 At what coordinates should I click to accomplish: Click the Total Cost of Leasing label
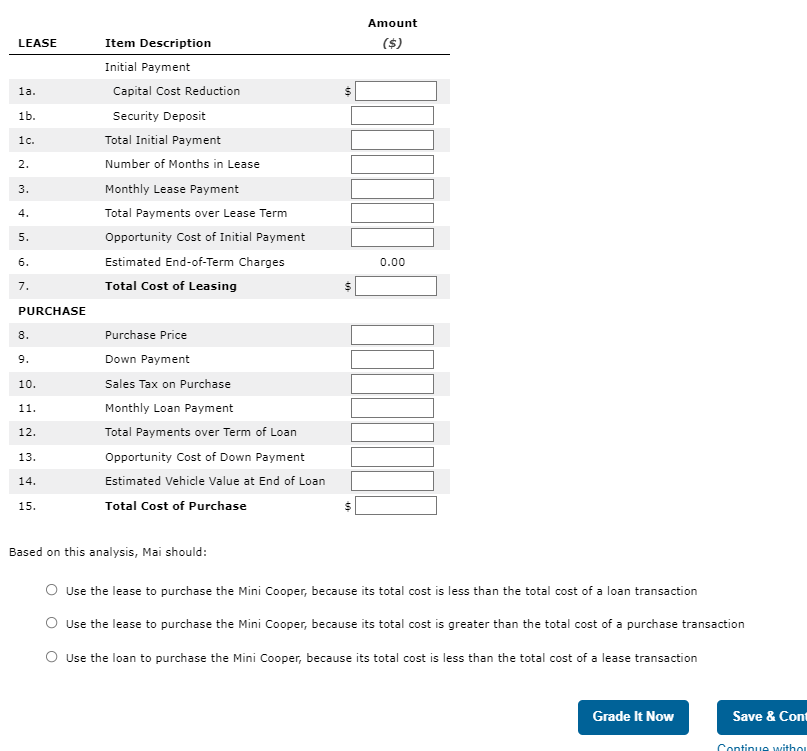171,286
